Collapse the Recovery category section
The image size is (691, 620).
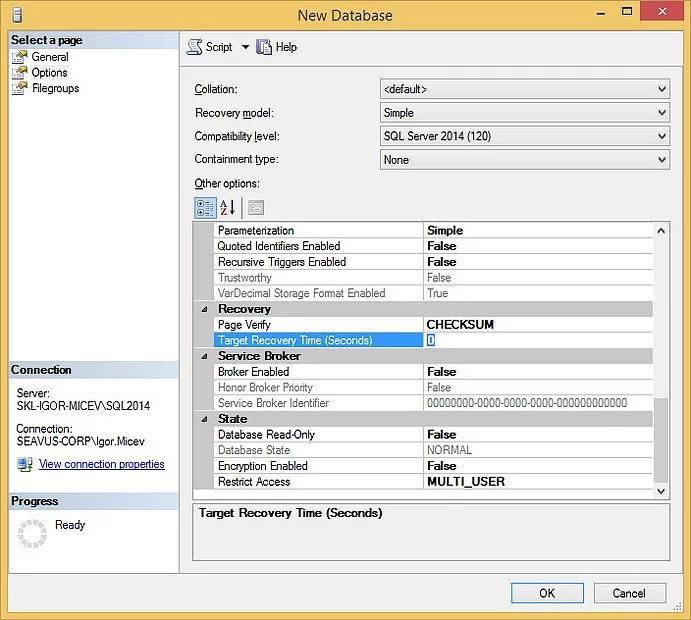pyautogui.click(x=205, y=309)
